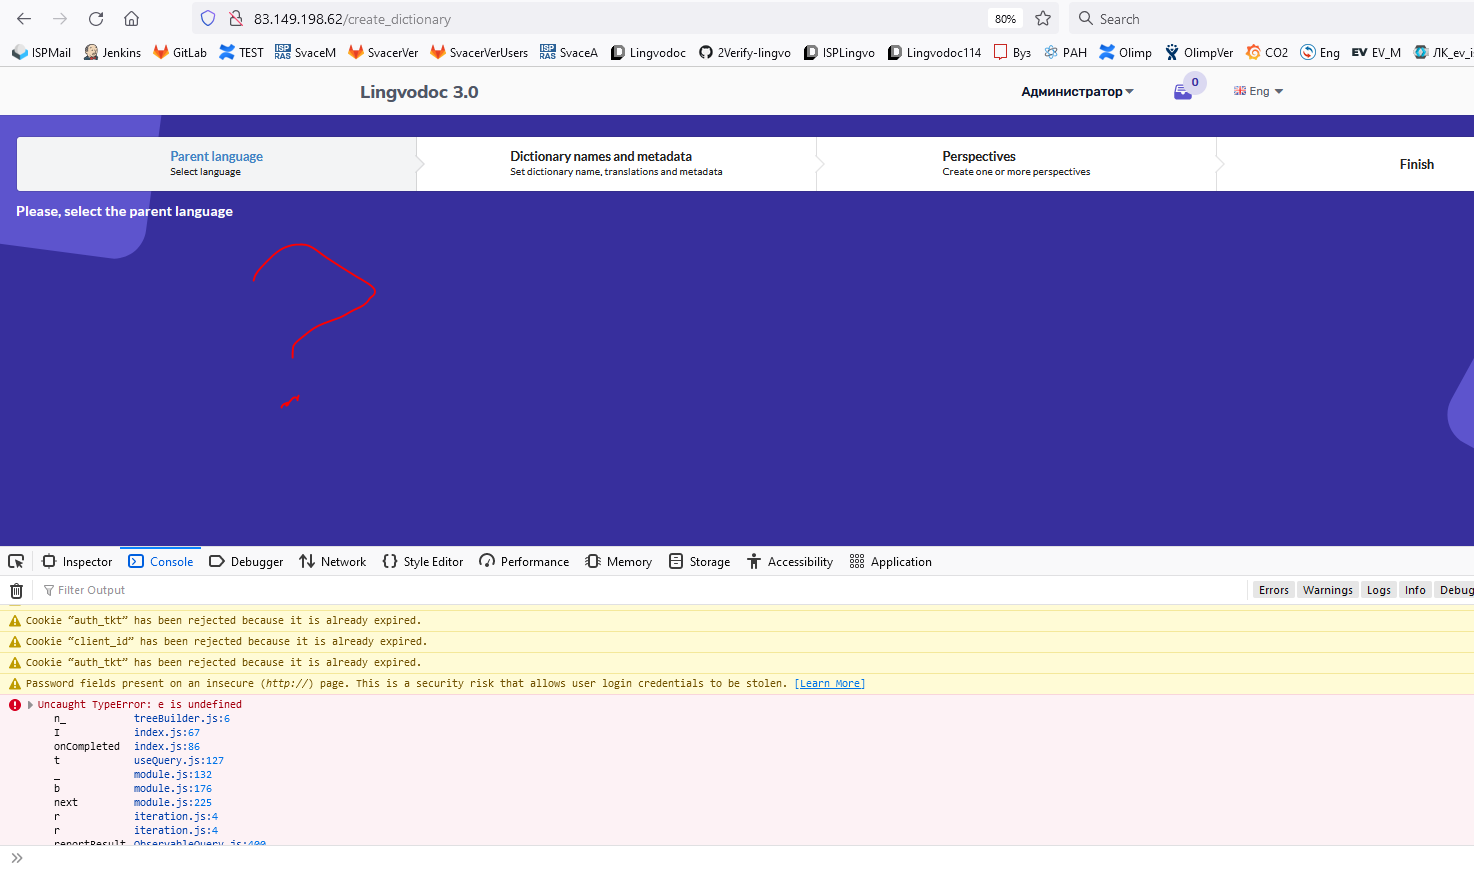This screenshot has width=1474, height=889.
Task: Go back with the browser back arrow
Action: coord(24,19)
